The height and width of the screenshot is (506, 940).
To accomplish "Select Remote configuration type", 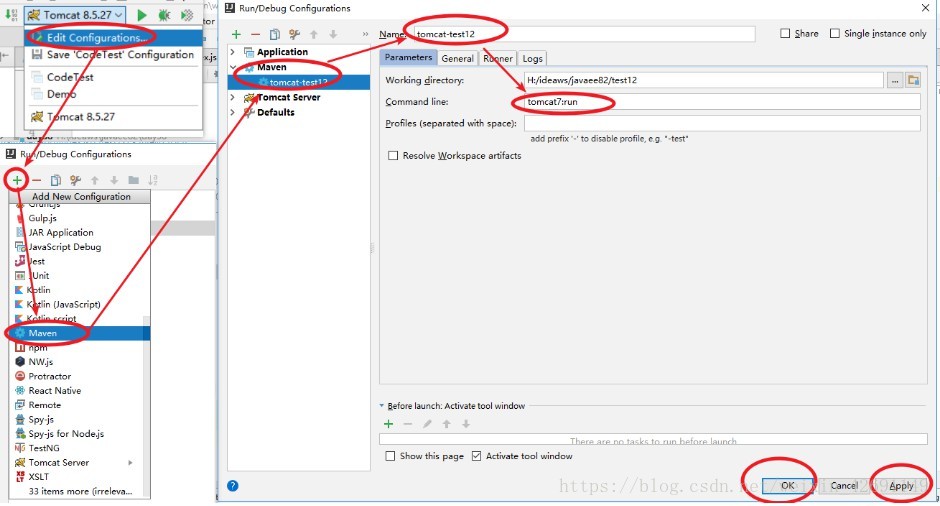I will pyautogui.click(x=44, y=405).
